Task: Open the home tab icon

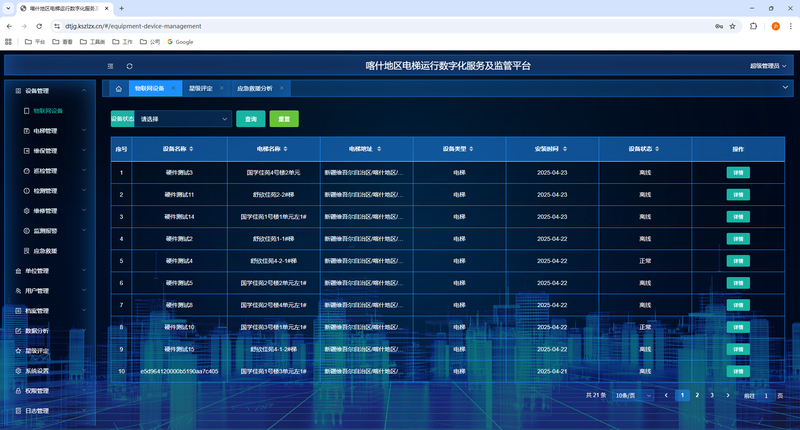Action: click(118, 88)
